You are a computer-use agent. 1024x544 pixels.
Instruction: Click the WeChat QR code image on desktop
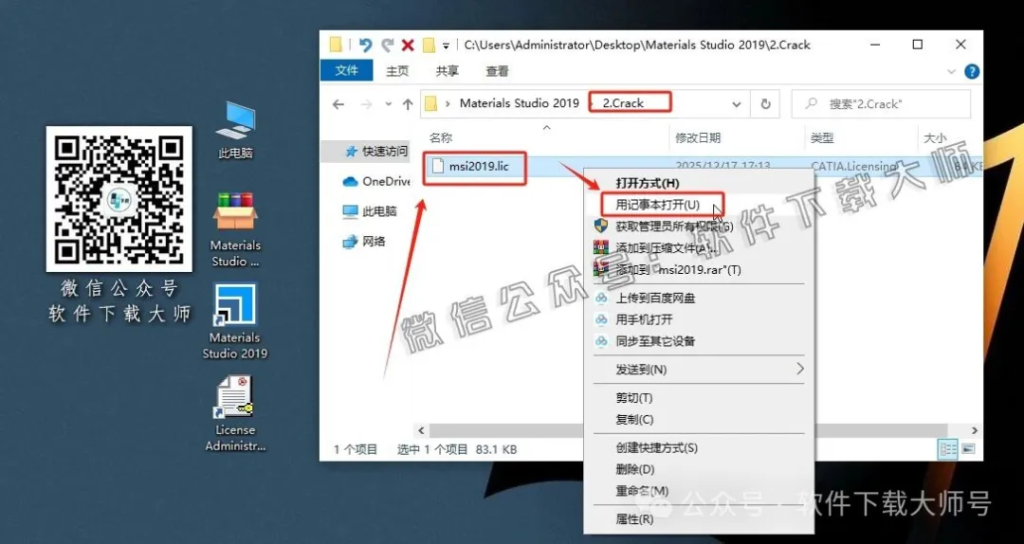(x=119, y=199)
